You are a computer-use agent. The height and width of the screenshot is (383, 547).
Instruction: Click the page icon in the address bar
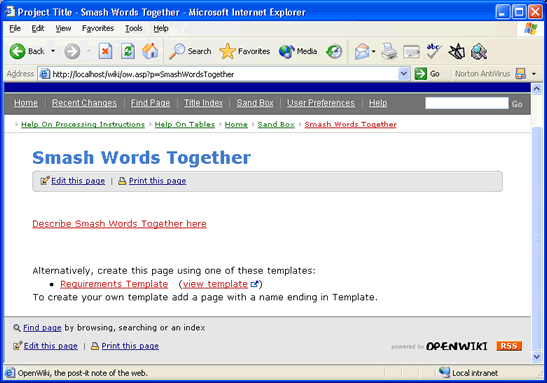44,74
